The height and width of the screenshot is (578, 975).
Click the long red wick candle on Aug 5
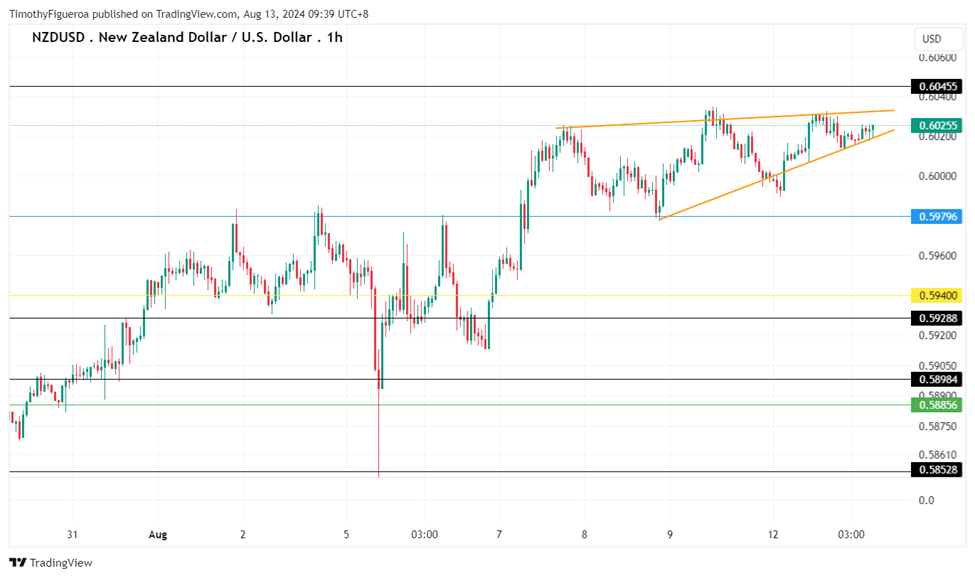[379, 430]
